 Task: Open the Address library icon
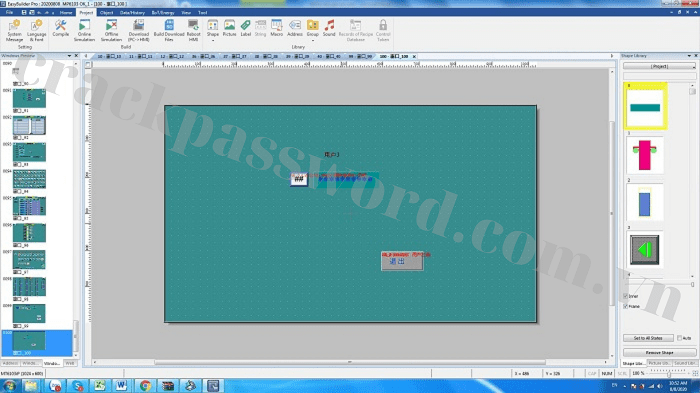click(x=295, y=28)
